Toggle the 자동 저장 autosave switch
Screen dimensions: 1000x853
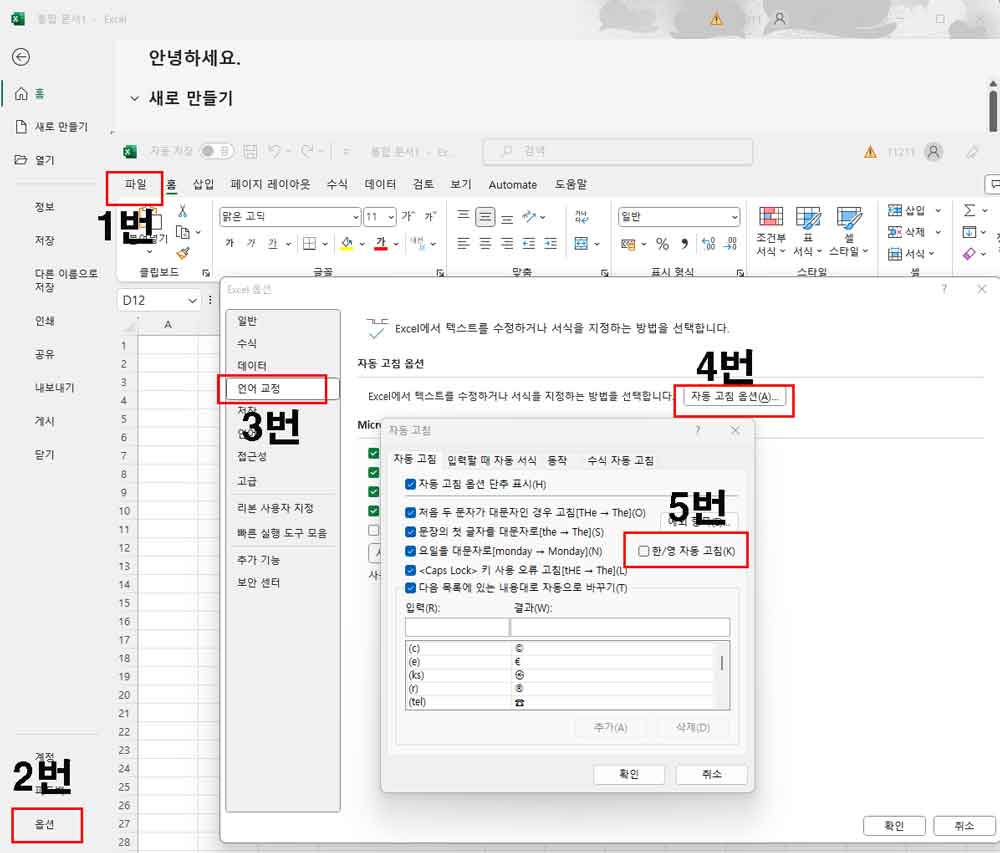(216, 151)
